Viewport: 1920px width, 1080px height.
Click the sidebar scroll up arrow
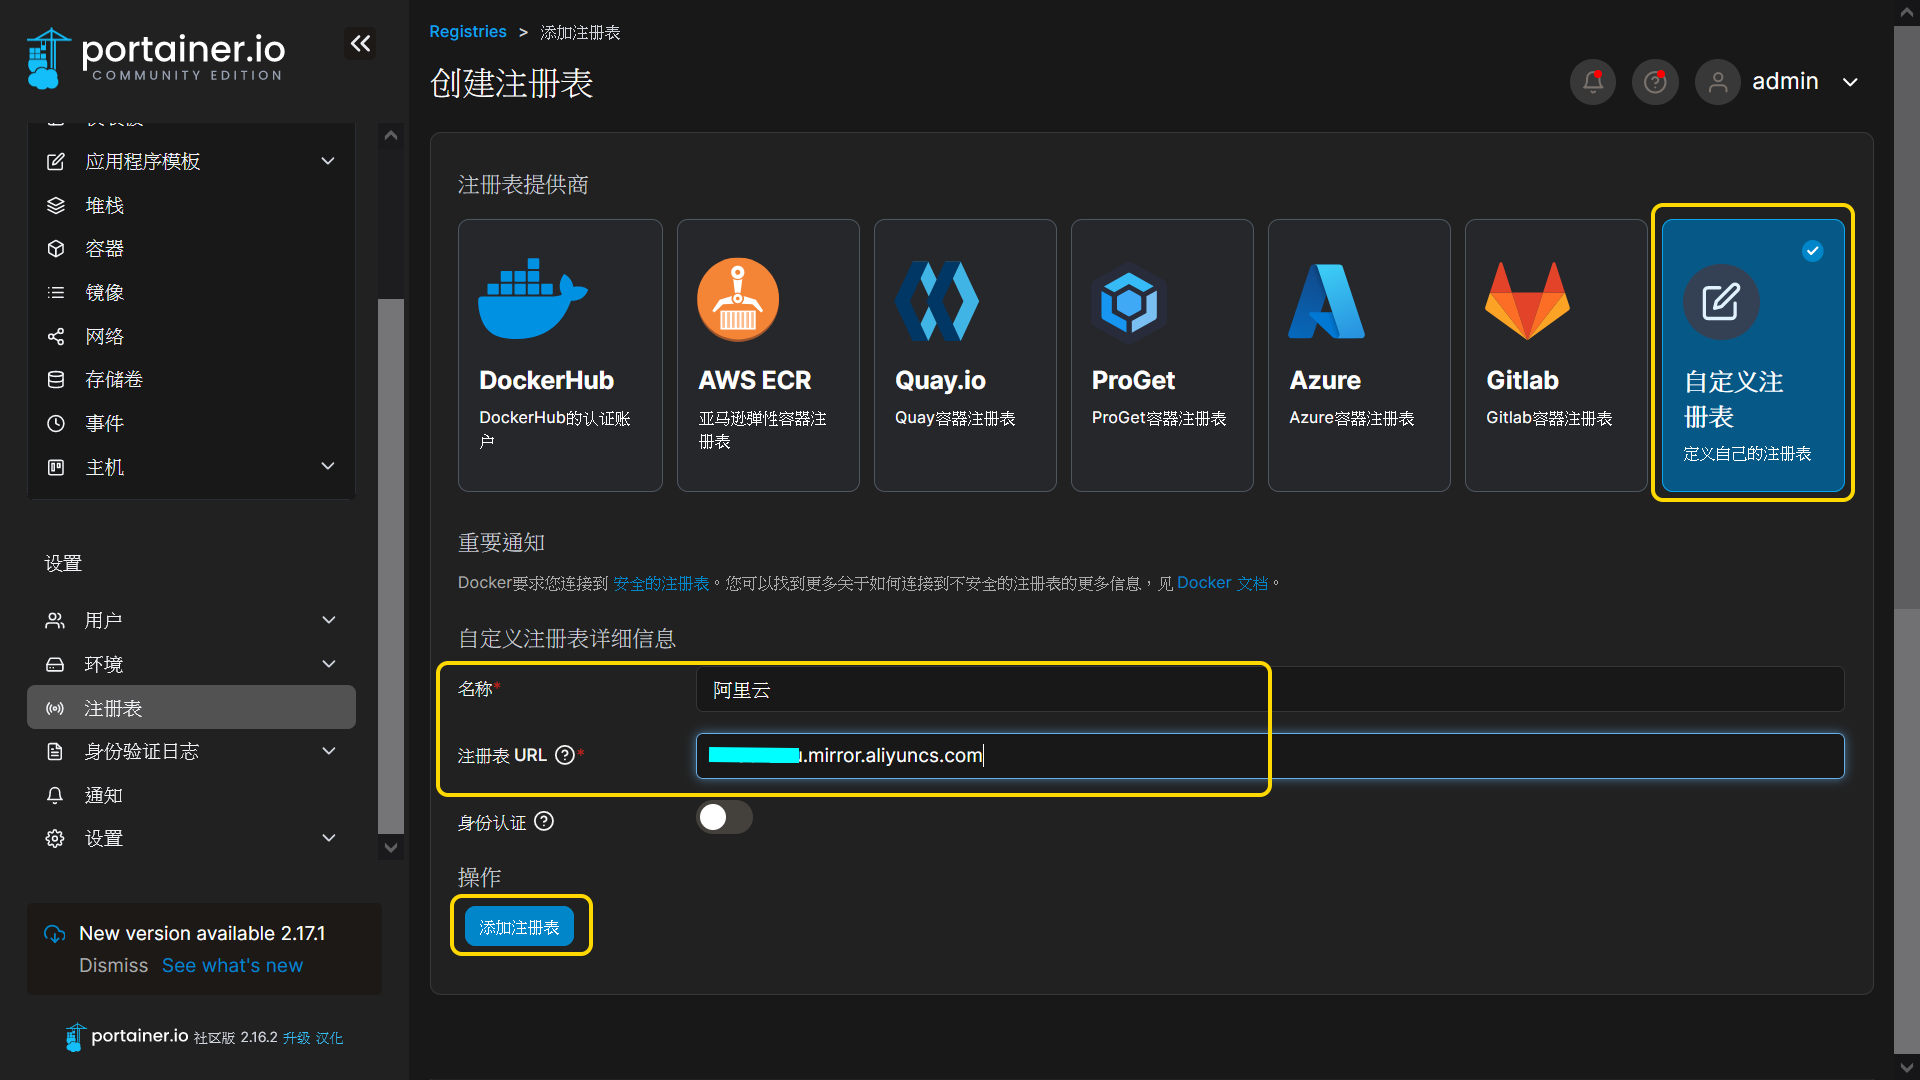click(391, 135)
